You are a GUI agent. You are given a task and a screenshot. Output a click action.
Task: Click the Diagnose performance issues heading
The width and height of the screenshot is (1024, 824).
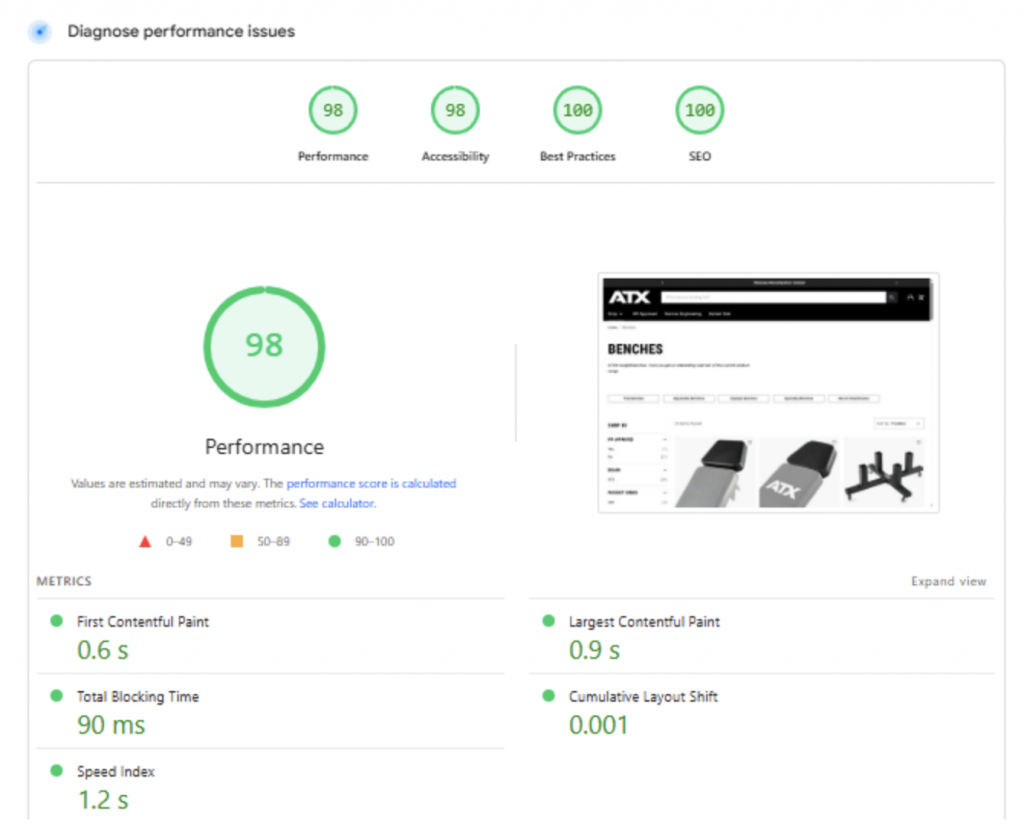pos(181,31)
